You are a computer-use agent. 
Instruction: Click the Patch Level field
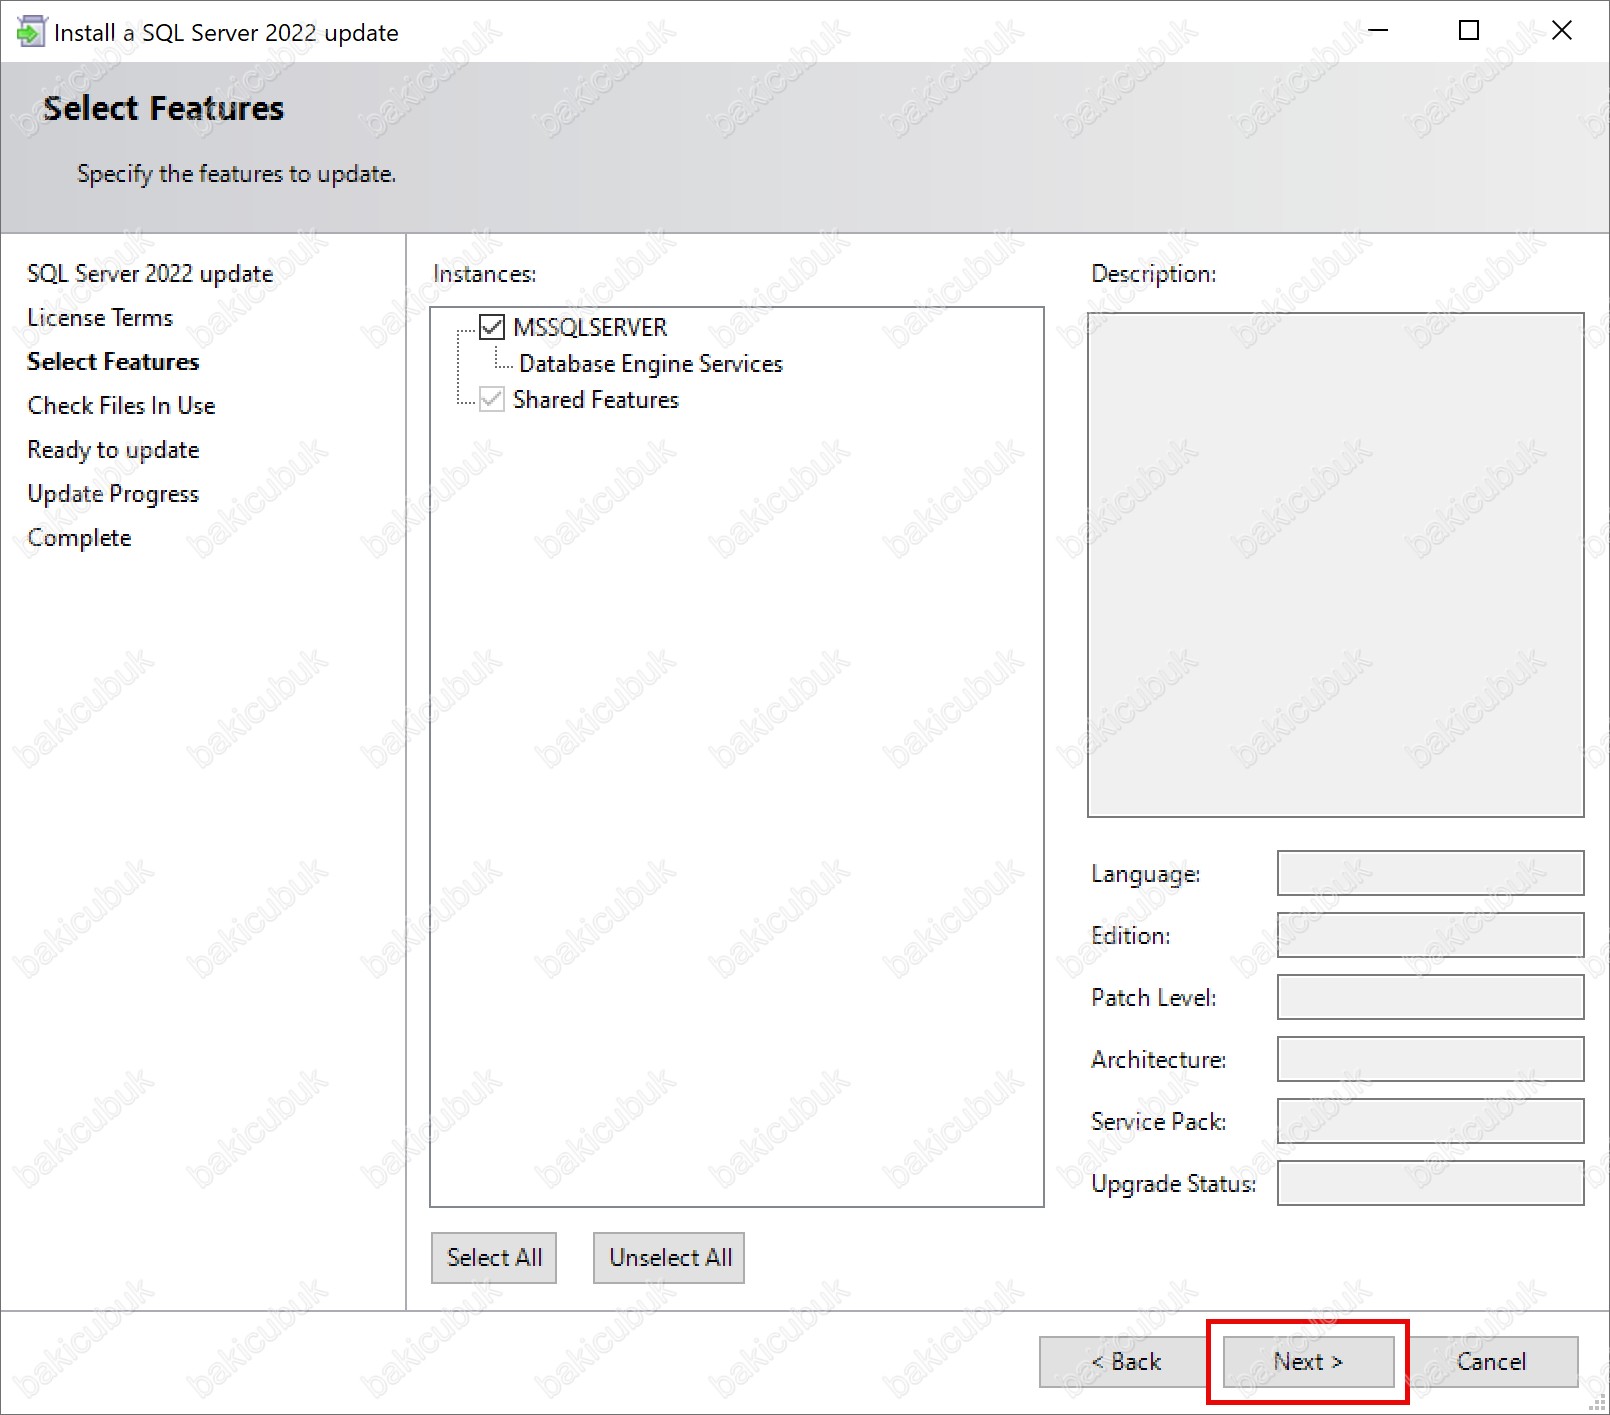point(1430,997)
